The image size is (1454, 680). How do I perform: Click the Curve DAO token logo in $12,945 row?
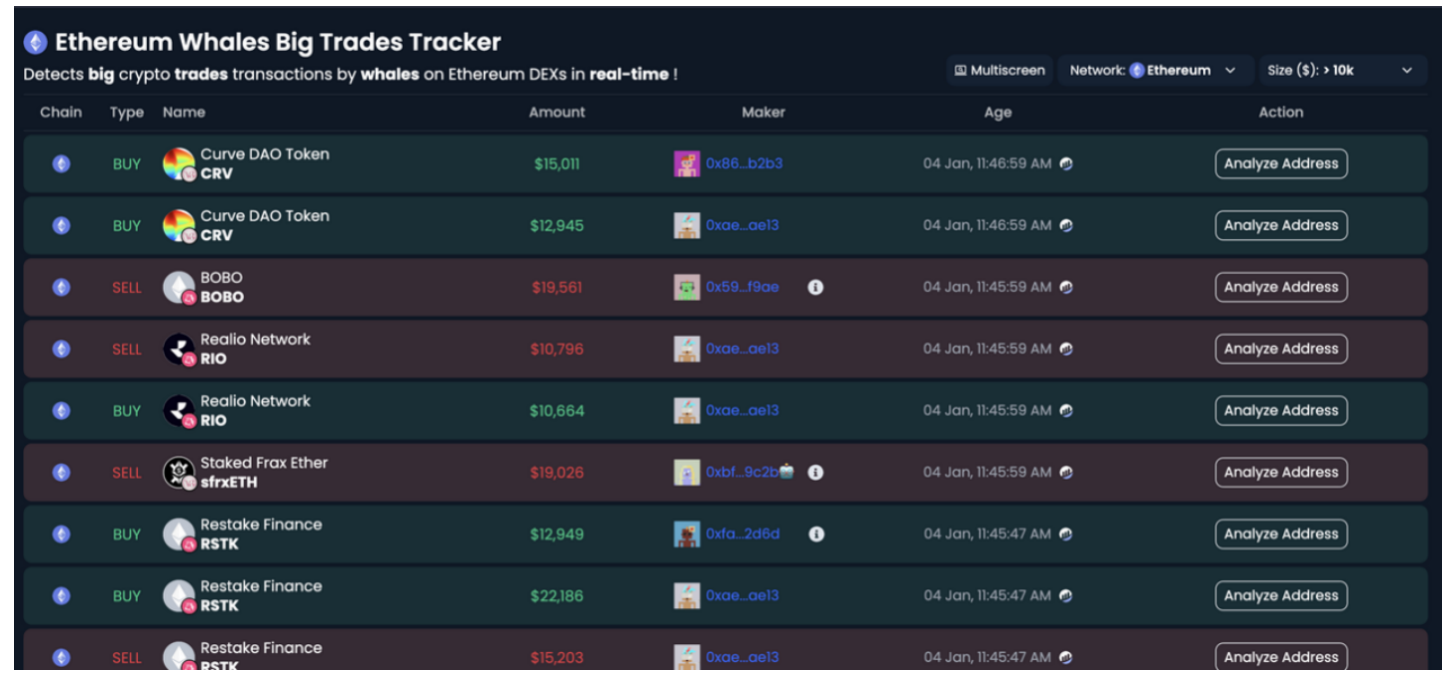click(x=179, y=226)
